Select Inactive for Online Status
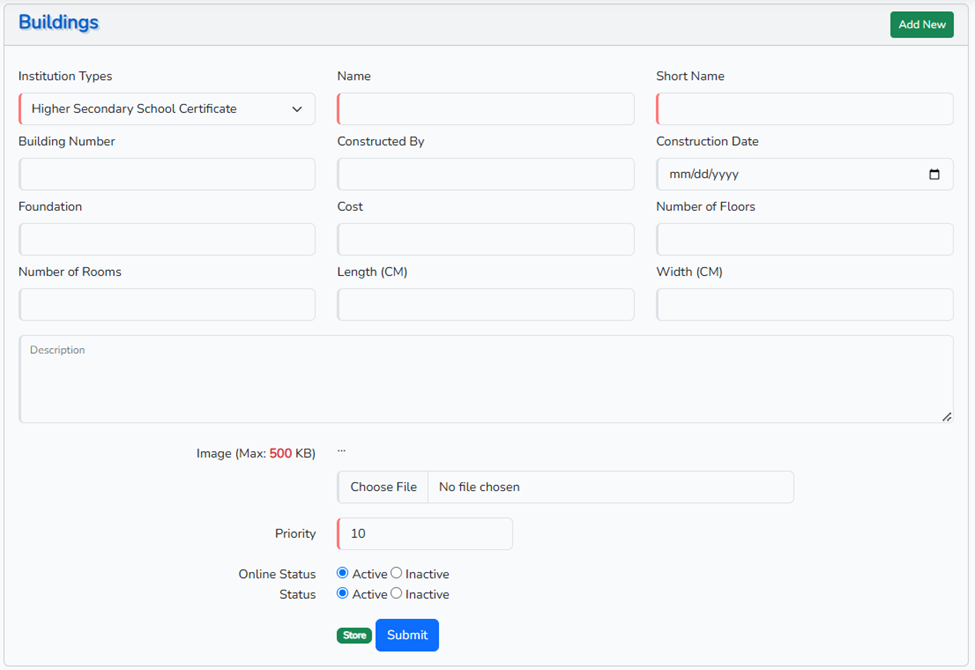The height and width of the screenshot is (670, 975). (x=397, y=574)
